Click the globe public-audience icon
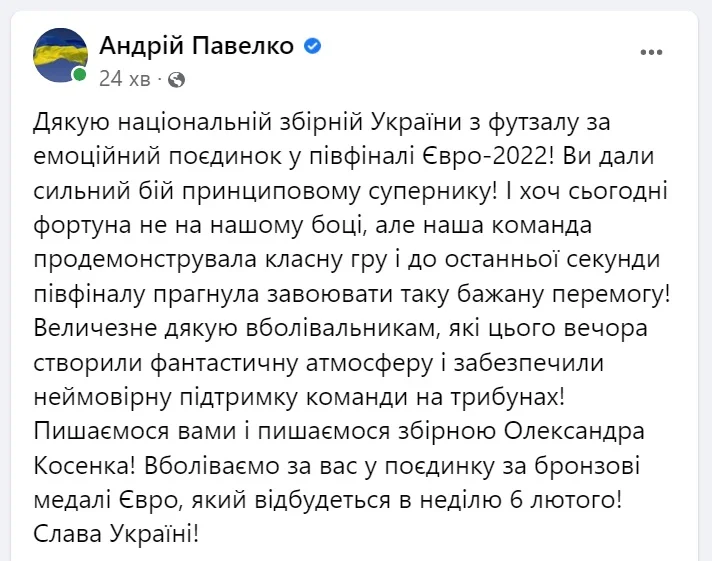 point(176,78)
